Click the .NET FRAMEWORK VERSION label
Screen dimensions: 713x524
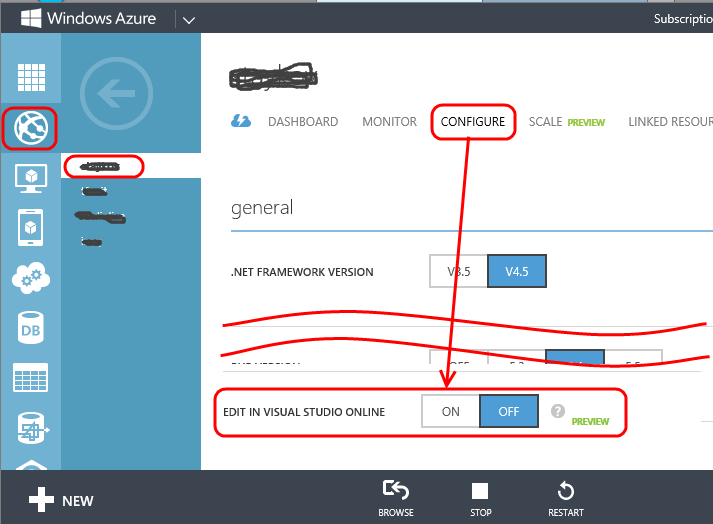coord(302,272)
